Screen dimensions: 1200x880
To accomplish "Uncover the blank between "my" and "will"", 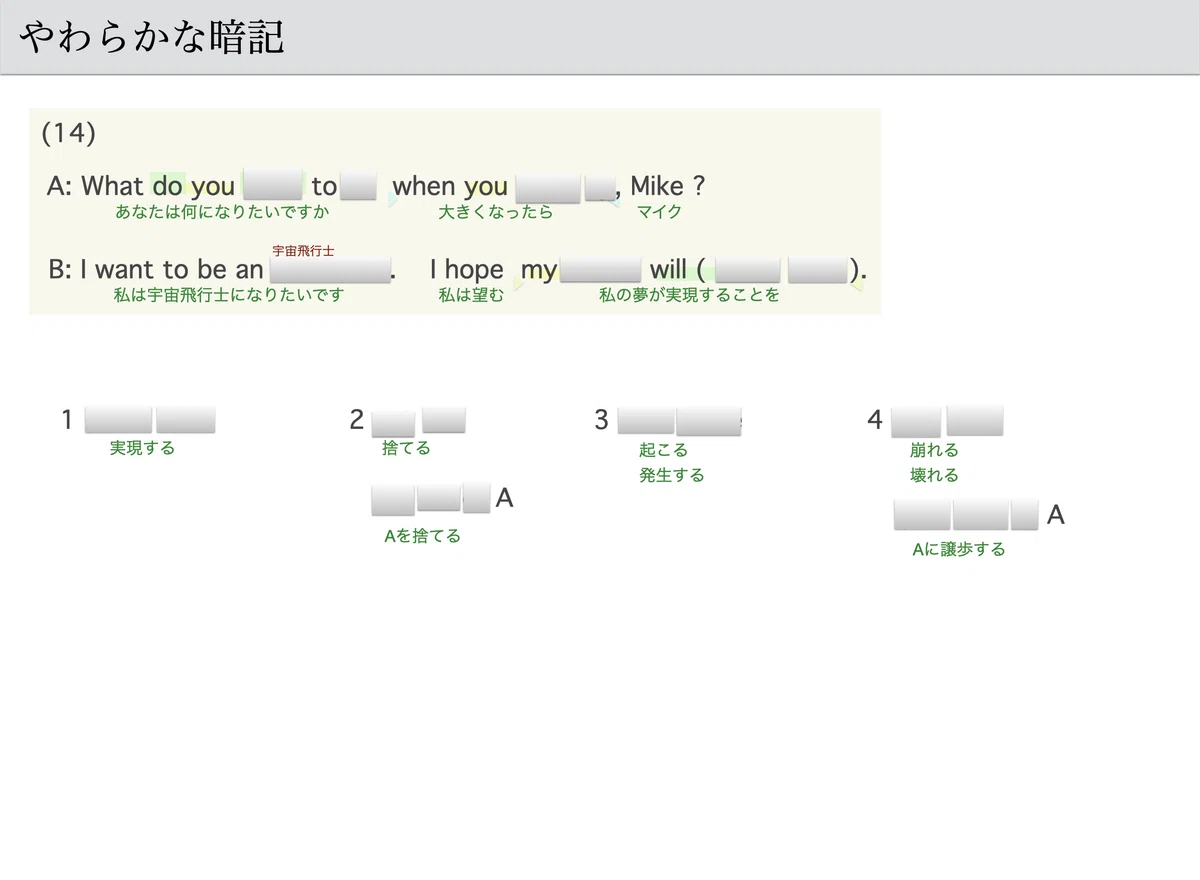I will pyautogui.click(x=600, y=270).
